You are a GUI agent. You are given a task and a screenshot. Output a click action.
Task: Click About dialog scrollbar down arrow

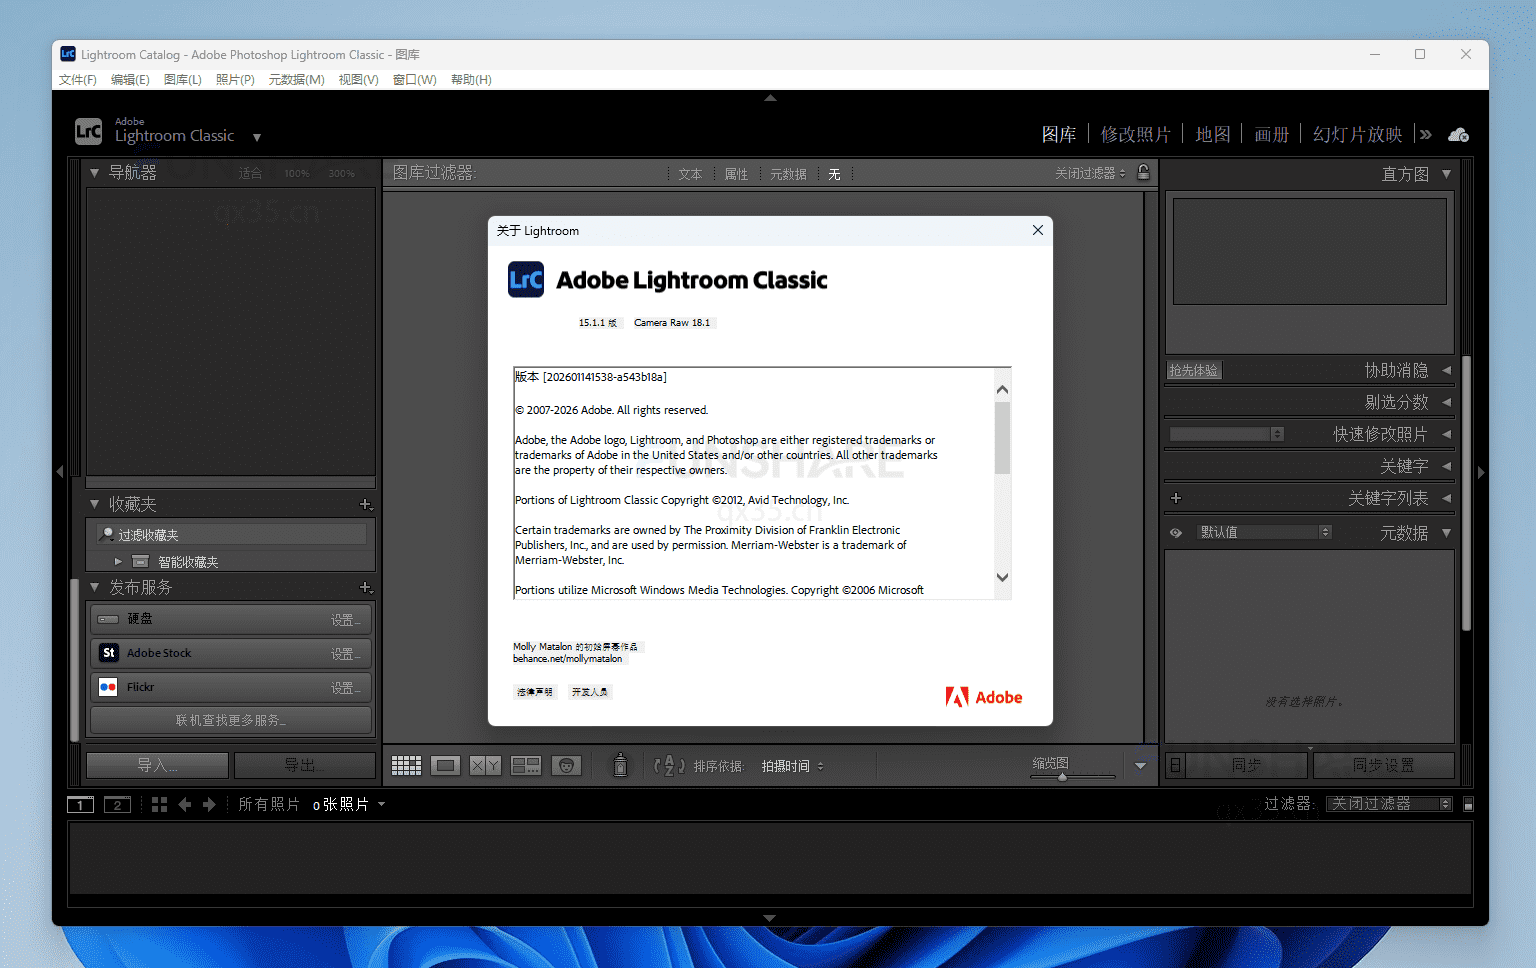1002,577
